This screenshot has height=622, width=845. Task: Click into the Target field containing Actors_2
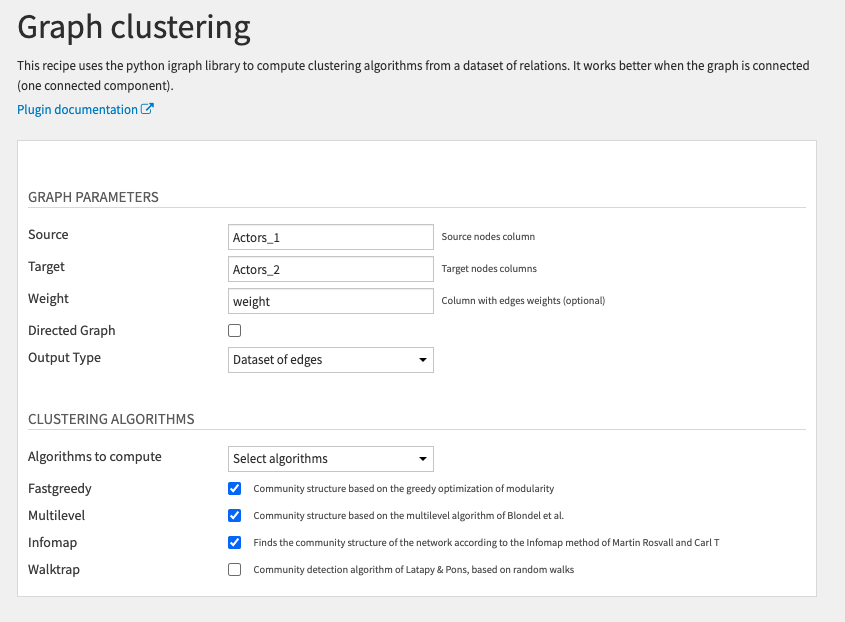[x=331, y=269]
